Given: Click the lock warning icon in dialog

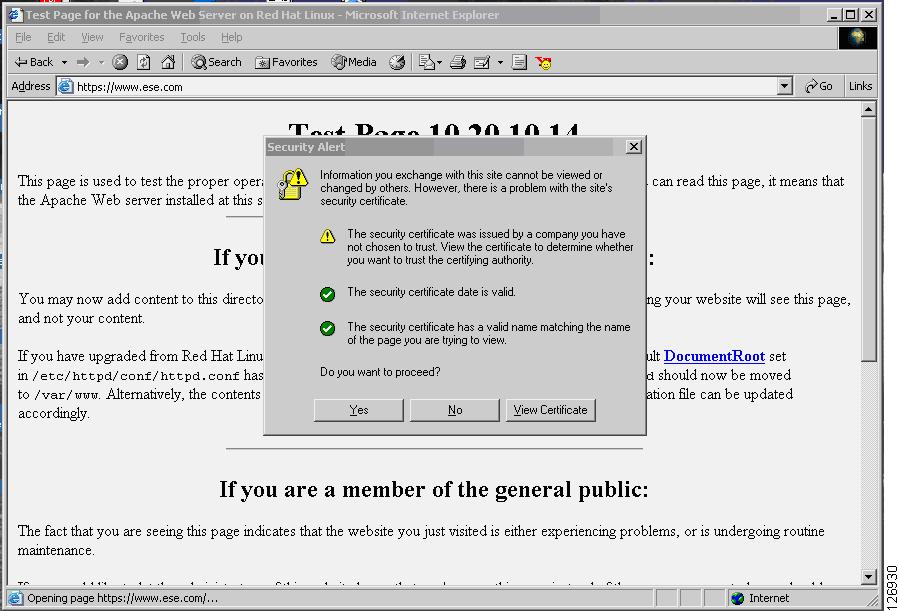Looking at the screenshot, I should pyautogui.click(x=292, y=184).
